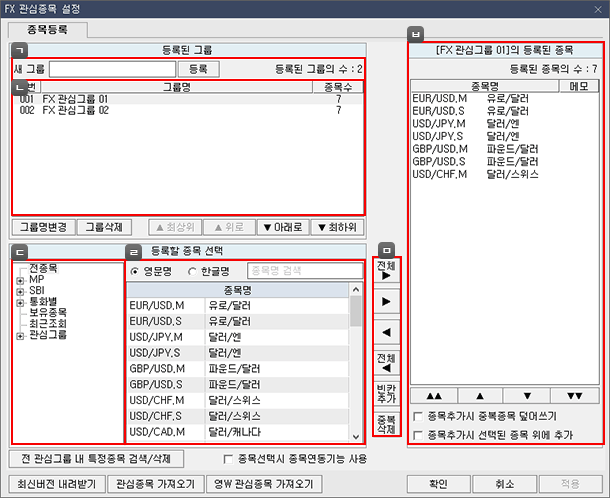Click the 새 그룹 name input field
The height and width of the screenshot is (498, 610).
point(112,69)
